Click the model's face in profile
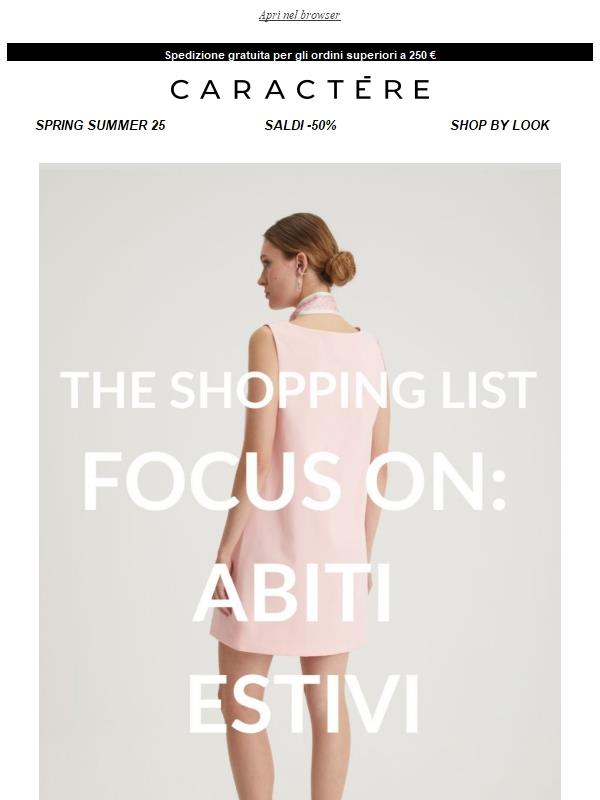 coord(274,276)
